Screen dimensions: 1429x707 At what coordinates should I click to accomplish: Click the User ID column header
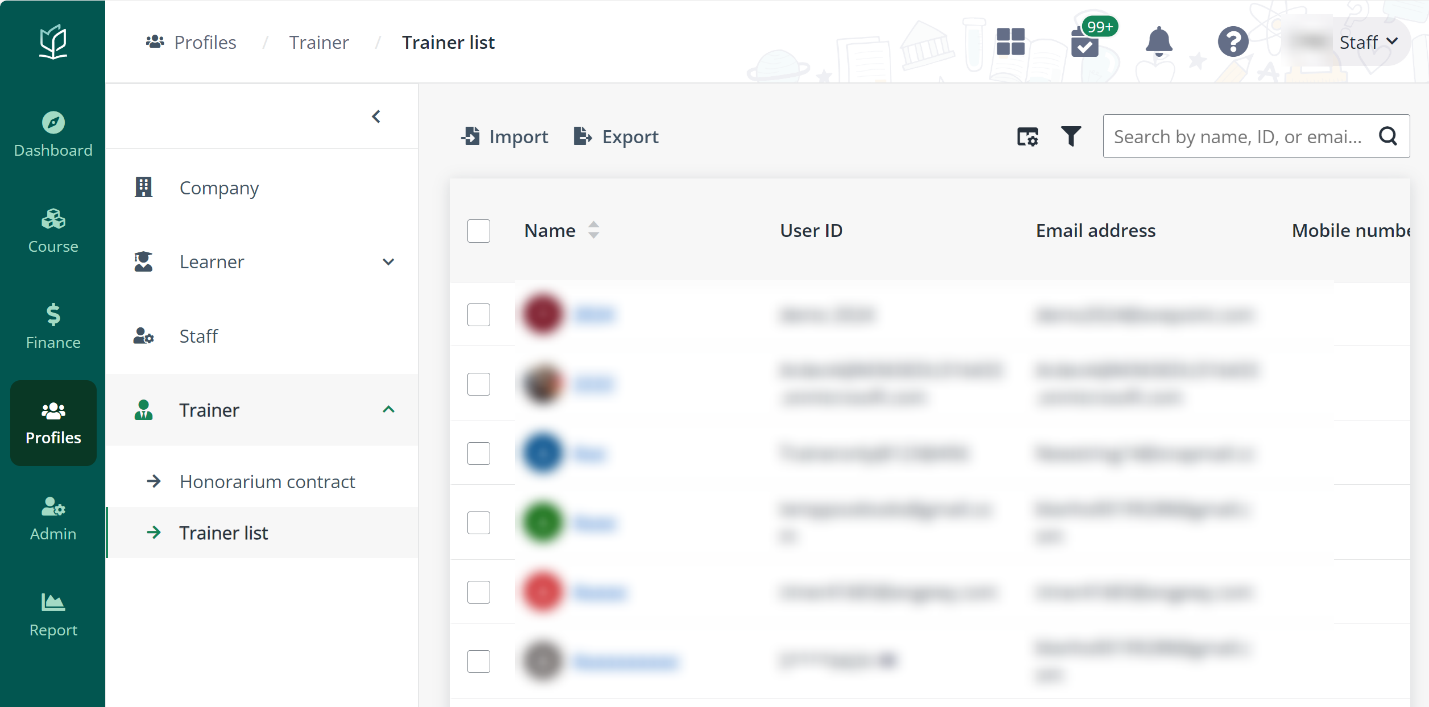coord(811,231)
